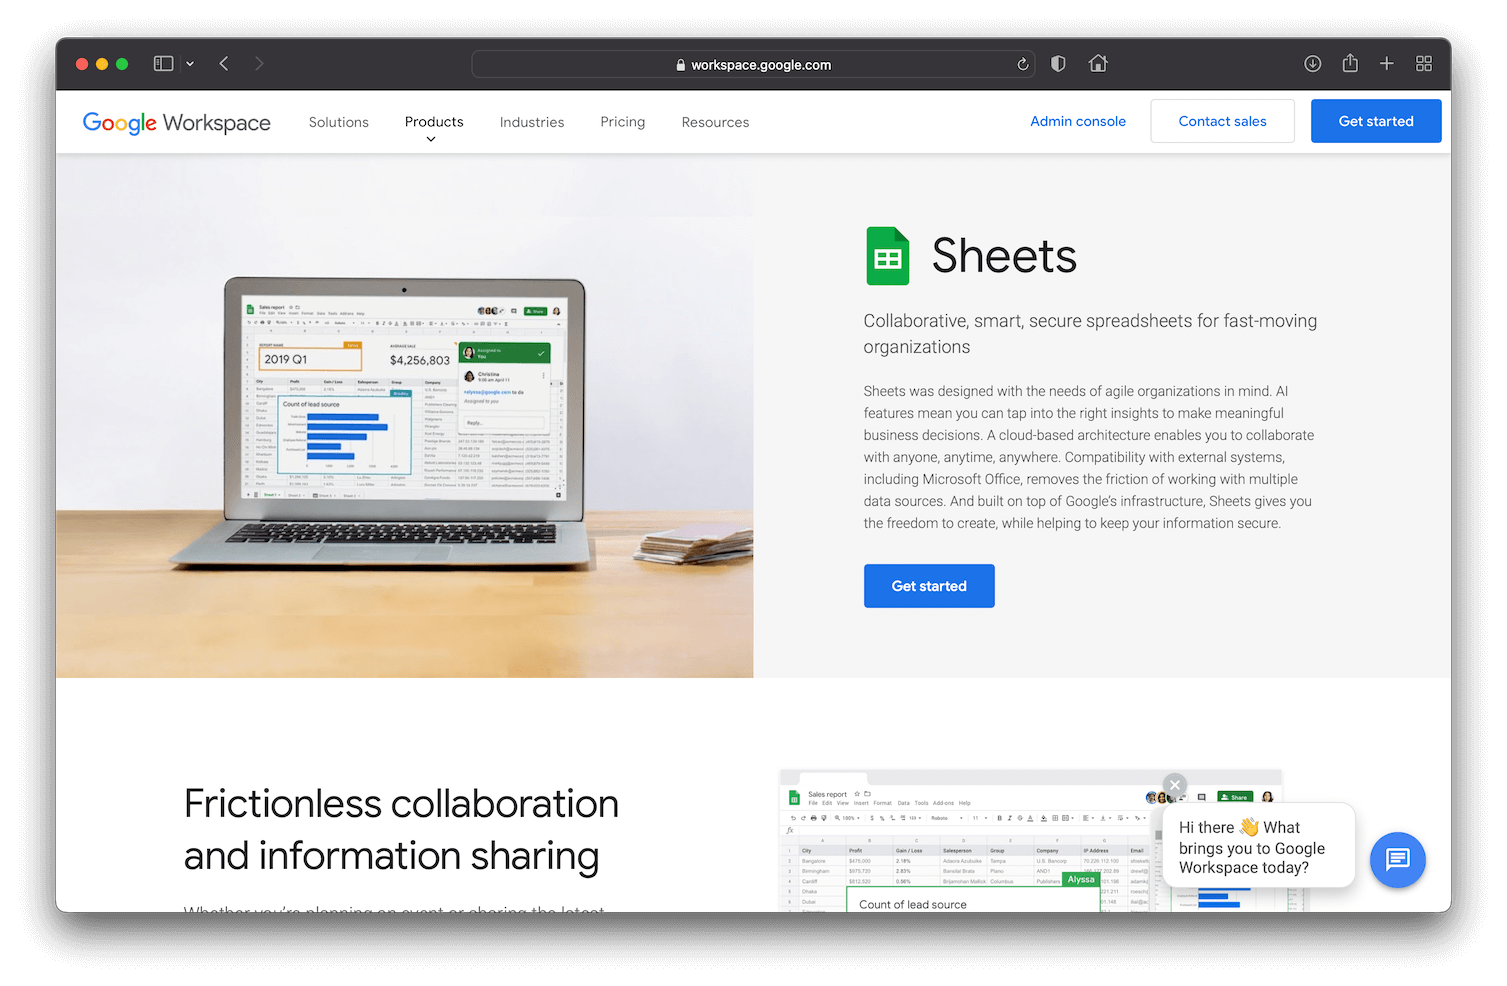Click the home icon in toolbar
Viewport: 1507px width, 986px height.
click(x=1098, y=64)
